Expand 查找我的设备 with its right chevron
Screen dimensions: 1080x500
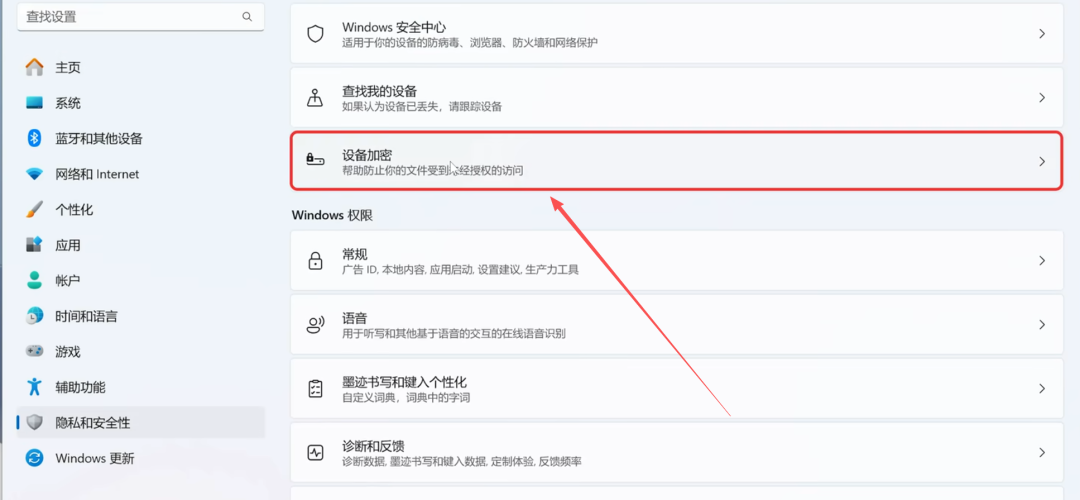pyautogui.click(x=1042, y=98)
